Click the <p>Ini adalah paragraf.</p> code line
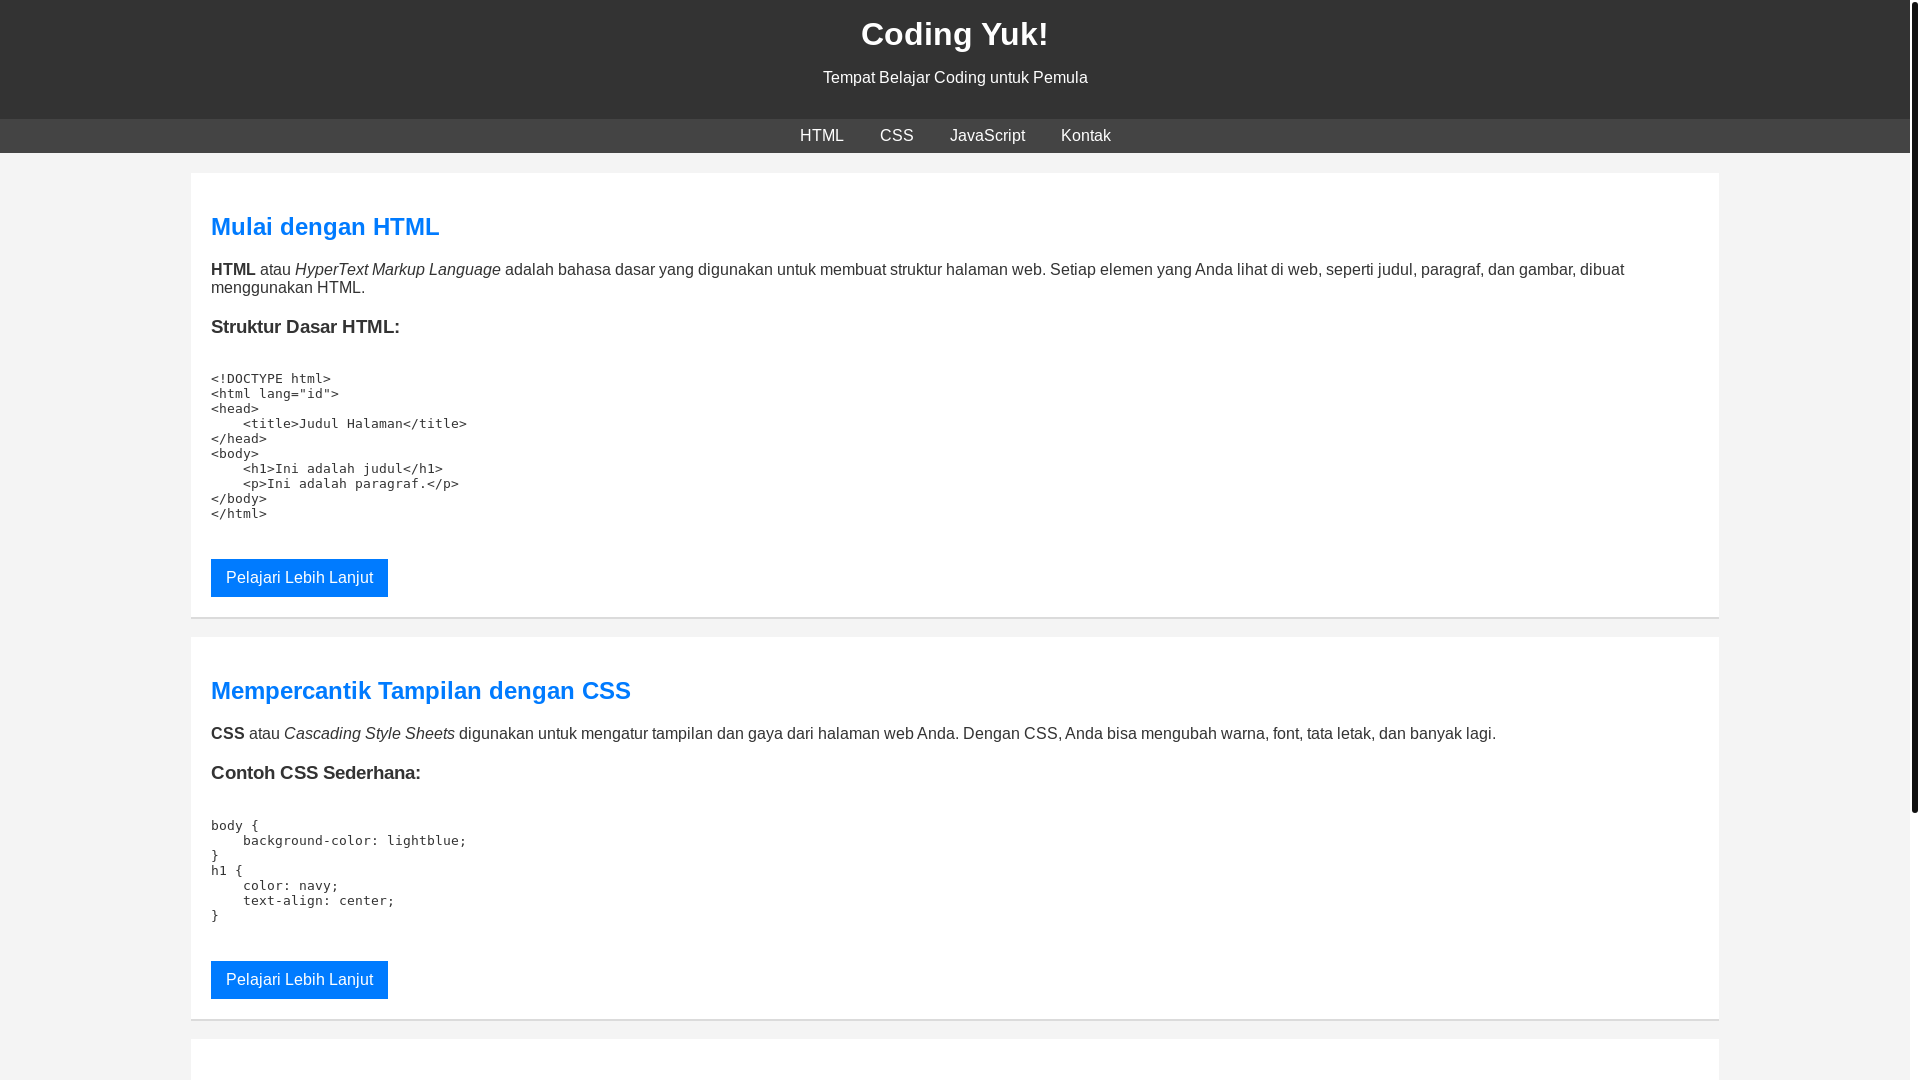The width and height of the screenshot is (1920, 1080). pyautogui.click(x=351, y=484)
